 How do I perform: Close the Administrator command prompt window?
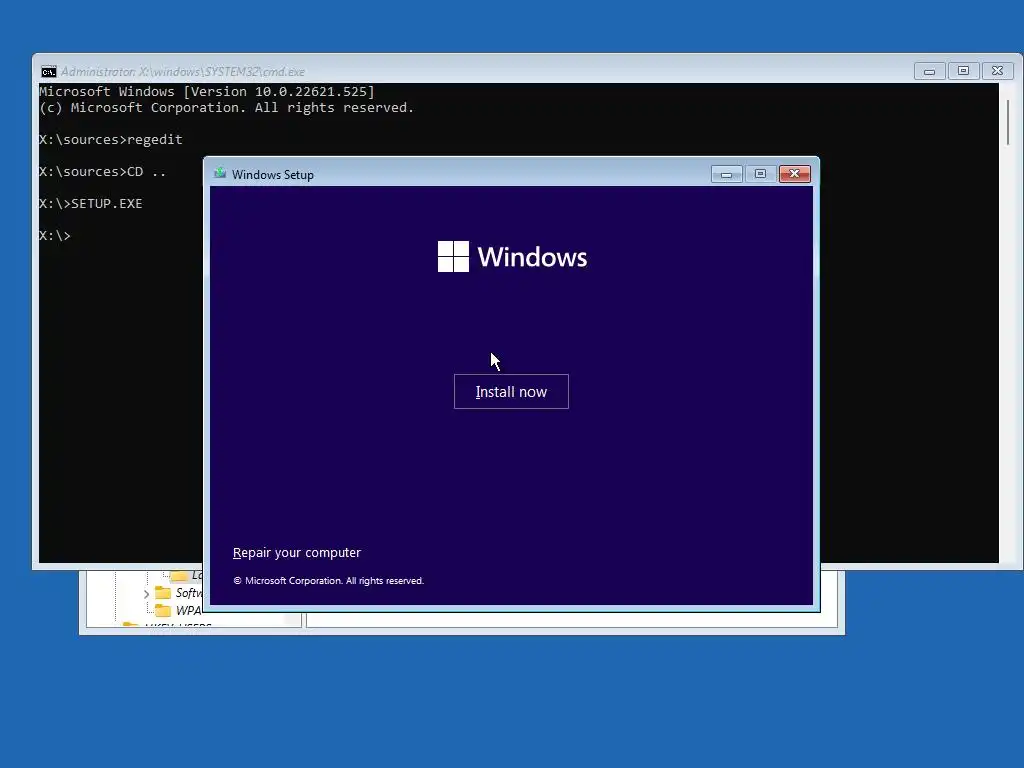pyautogui.click(x=997, y=71)
